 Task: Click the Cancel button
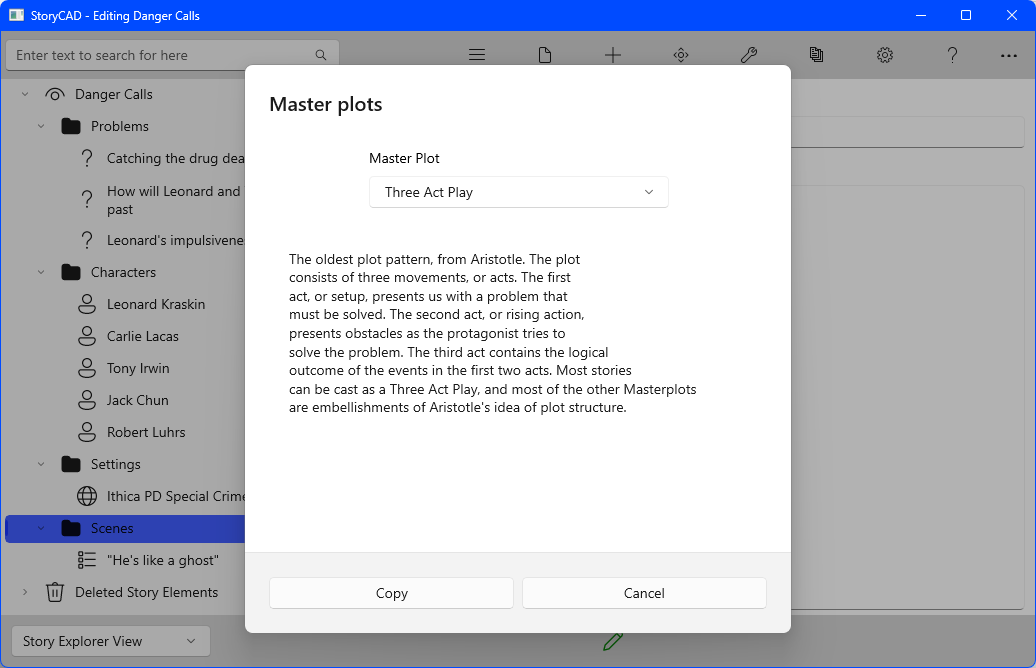[644, 593]
